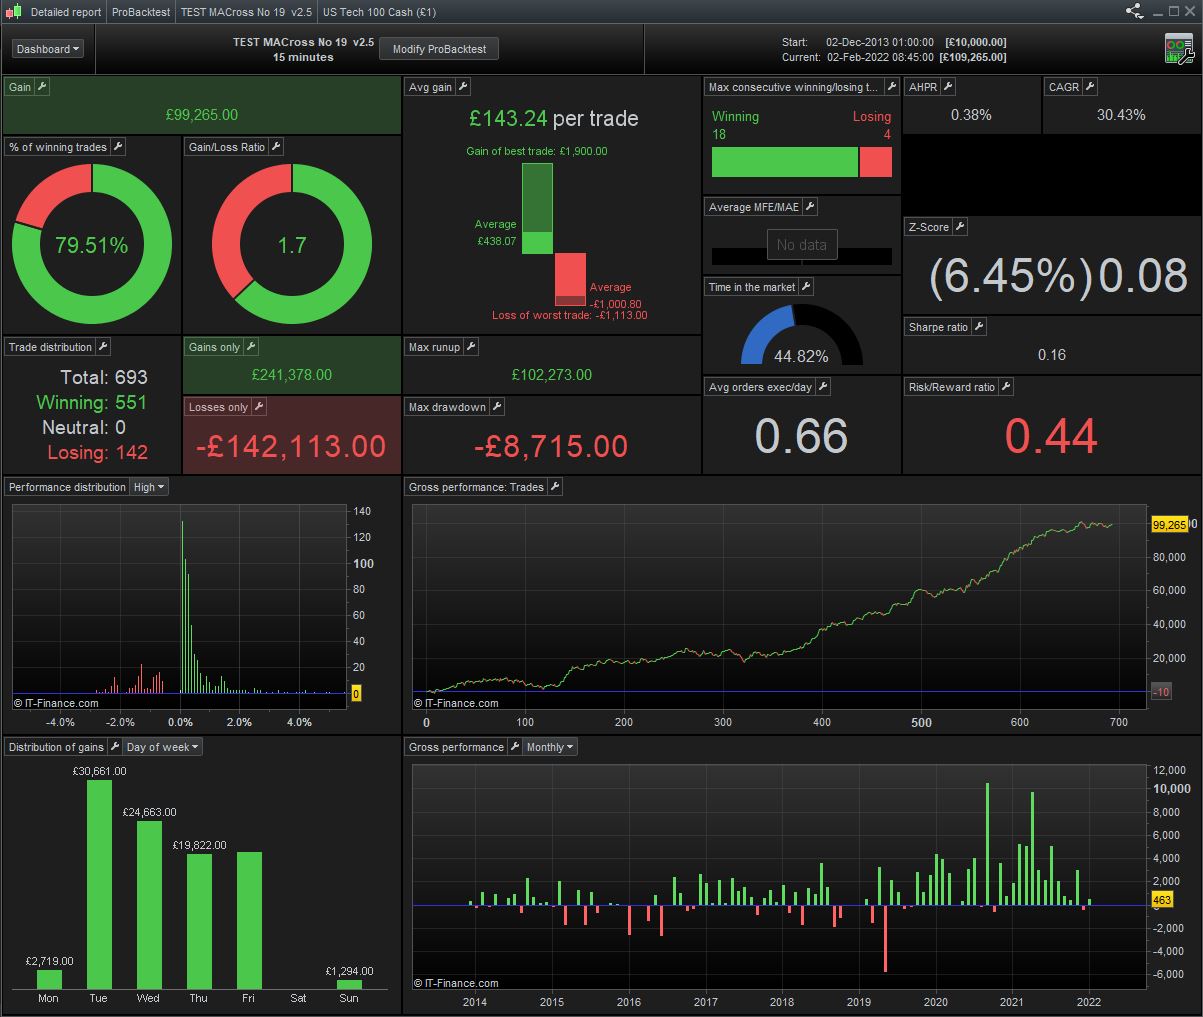Click wrench next to Risk/Reward ratio
Image resolution: width=1203 pixels, height=1017 pixels.
(x=1006, y=387)
